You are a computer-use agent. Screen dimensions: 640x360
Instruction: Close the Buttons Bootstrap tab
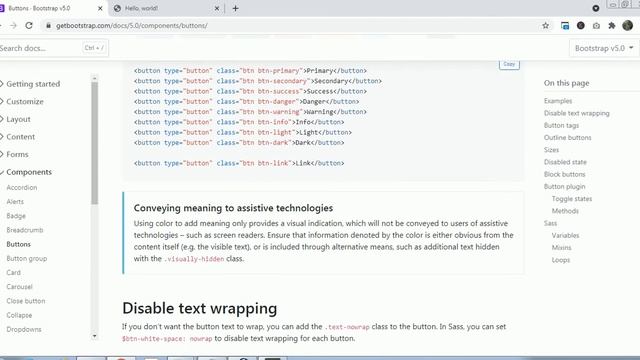tap(100, 8)
